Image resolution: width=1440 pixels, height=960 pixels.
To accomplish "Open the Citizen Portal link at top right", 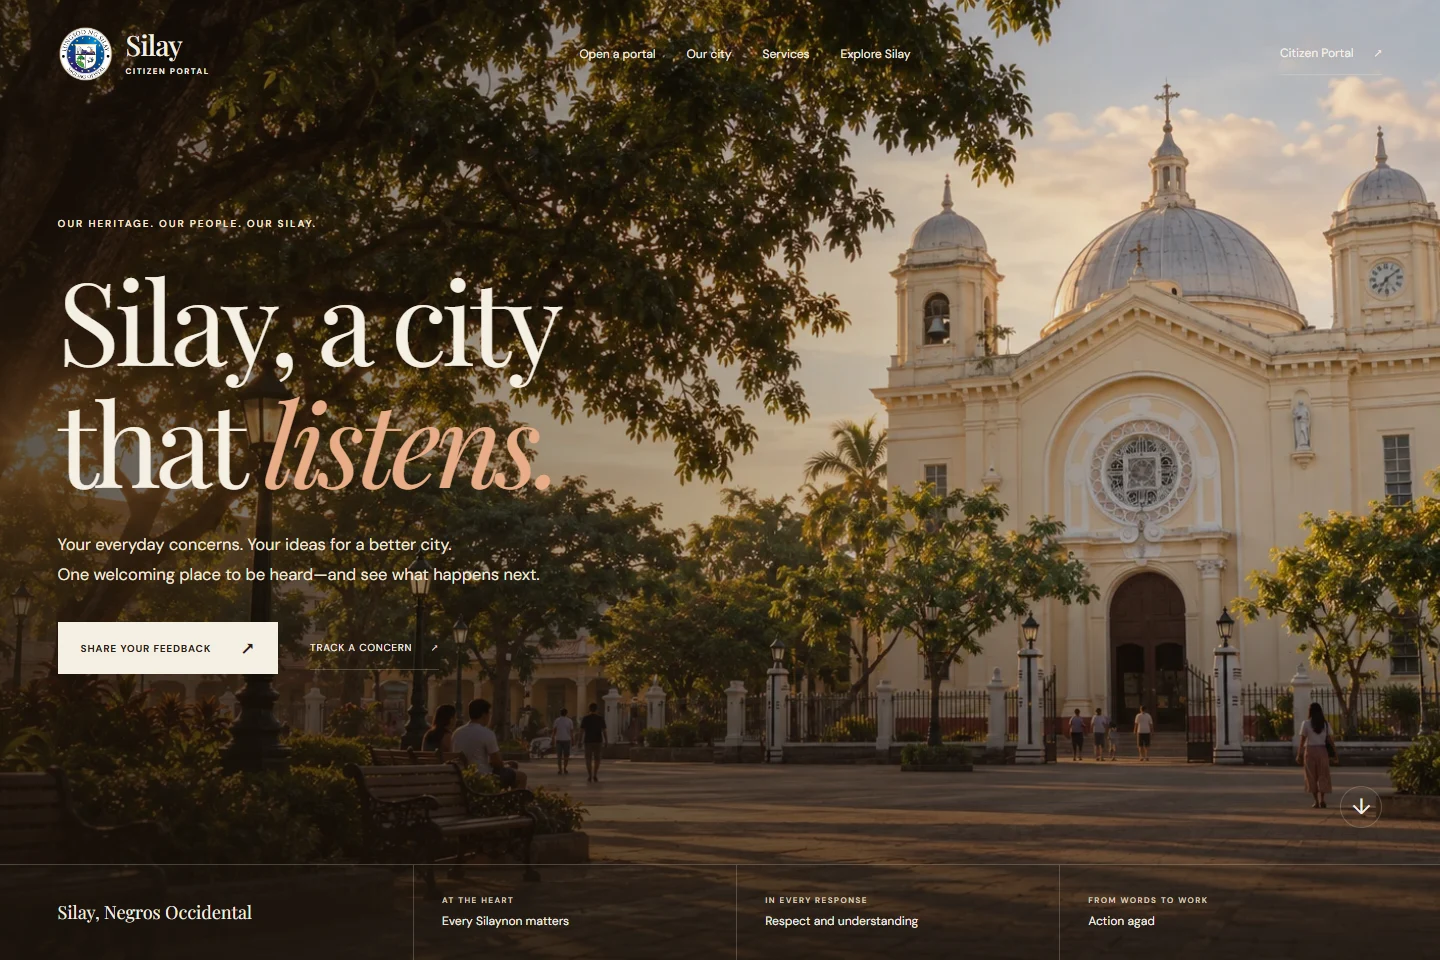I will point(1331,53).
